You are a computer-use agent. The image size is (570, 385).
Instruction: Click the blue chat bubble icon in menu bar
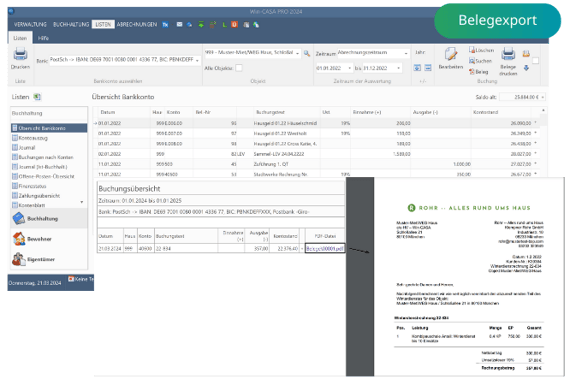pyautogui.click(x=189, y=25)
